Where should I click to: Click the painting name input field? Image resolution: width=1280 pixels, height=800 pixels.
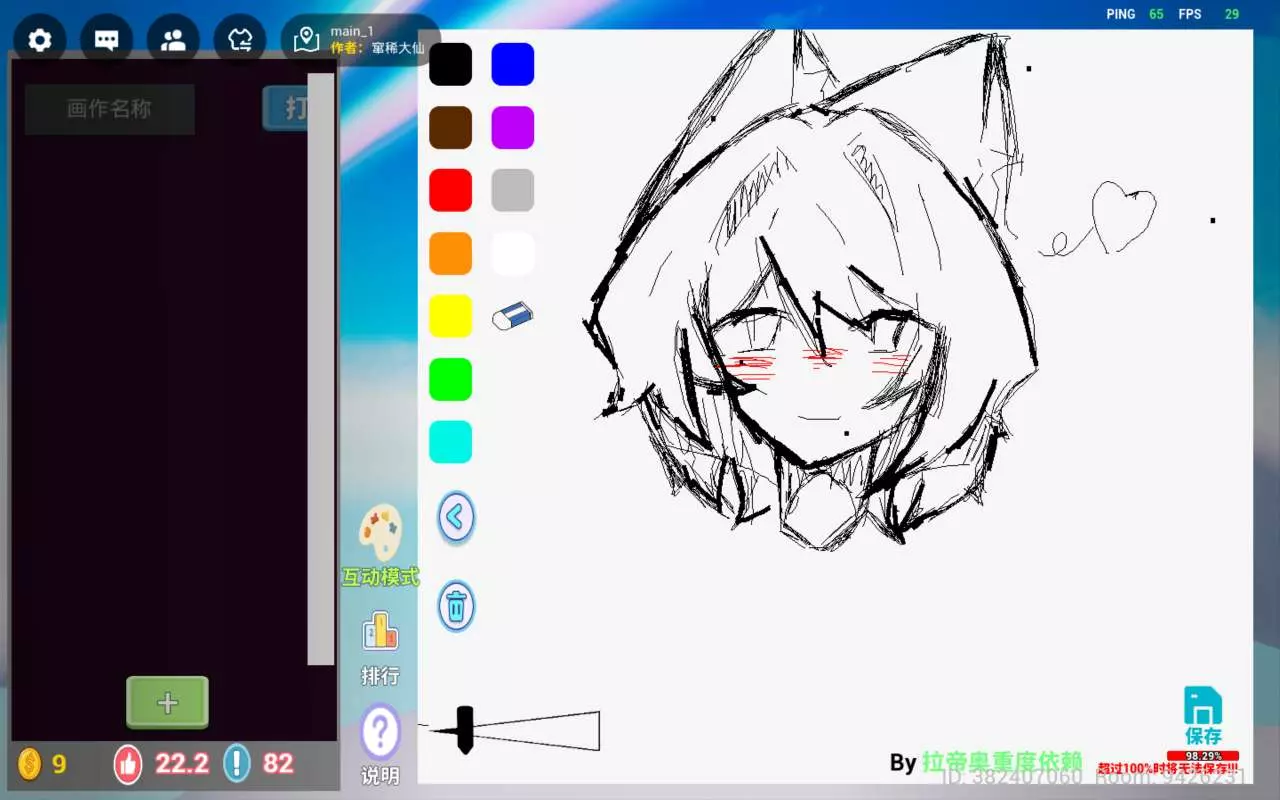pos(110,109)
